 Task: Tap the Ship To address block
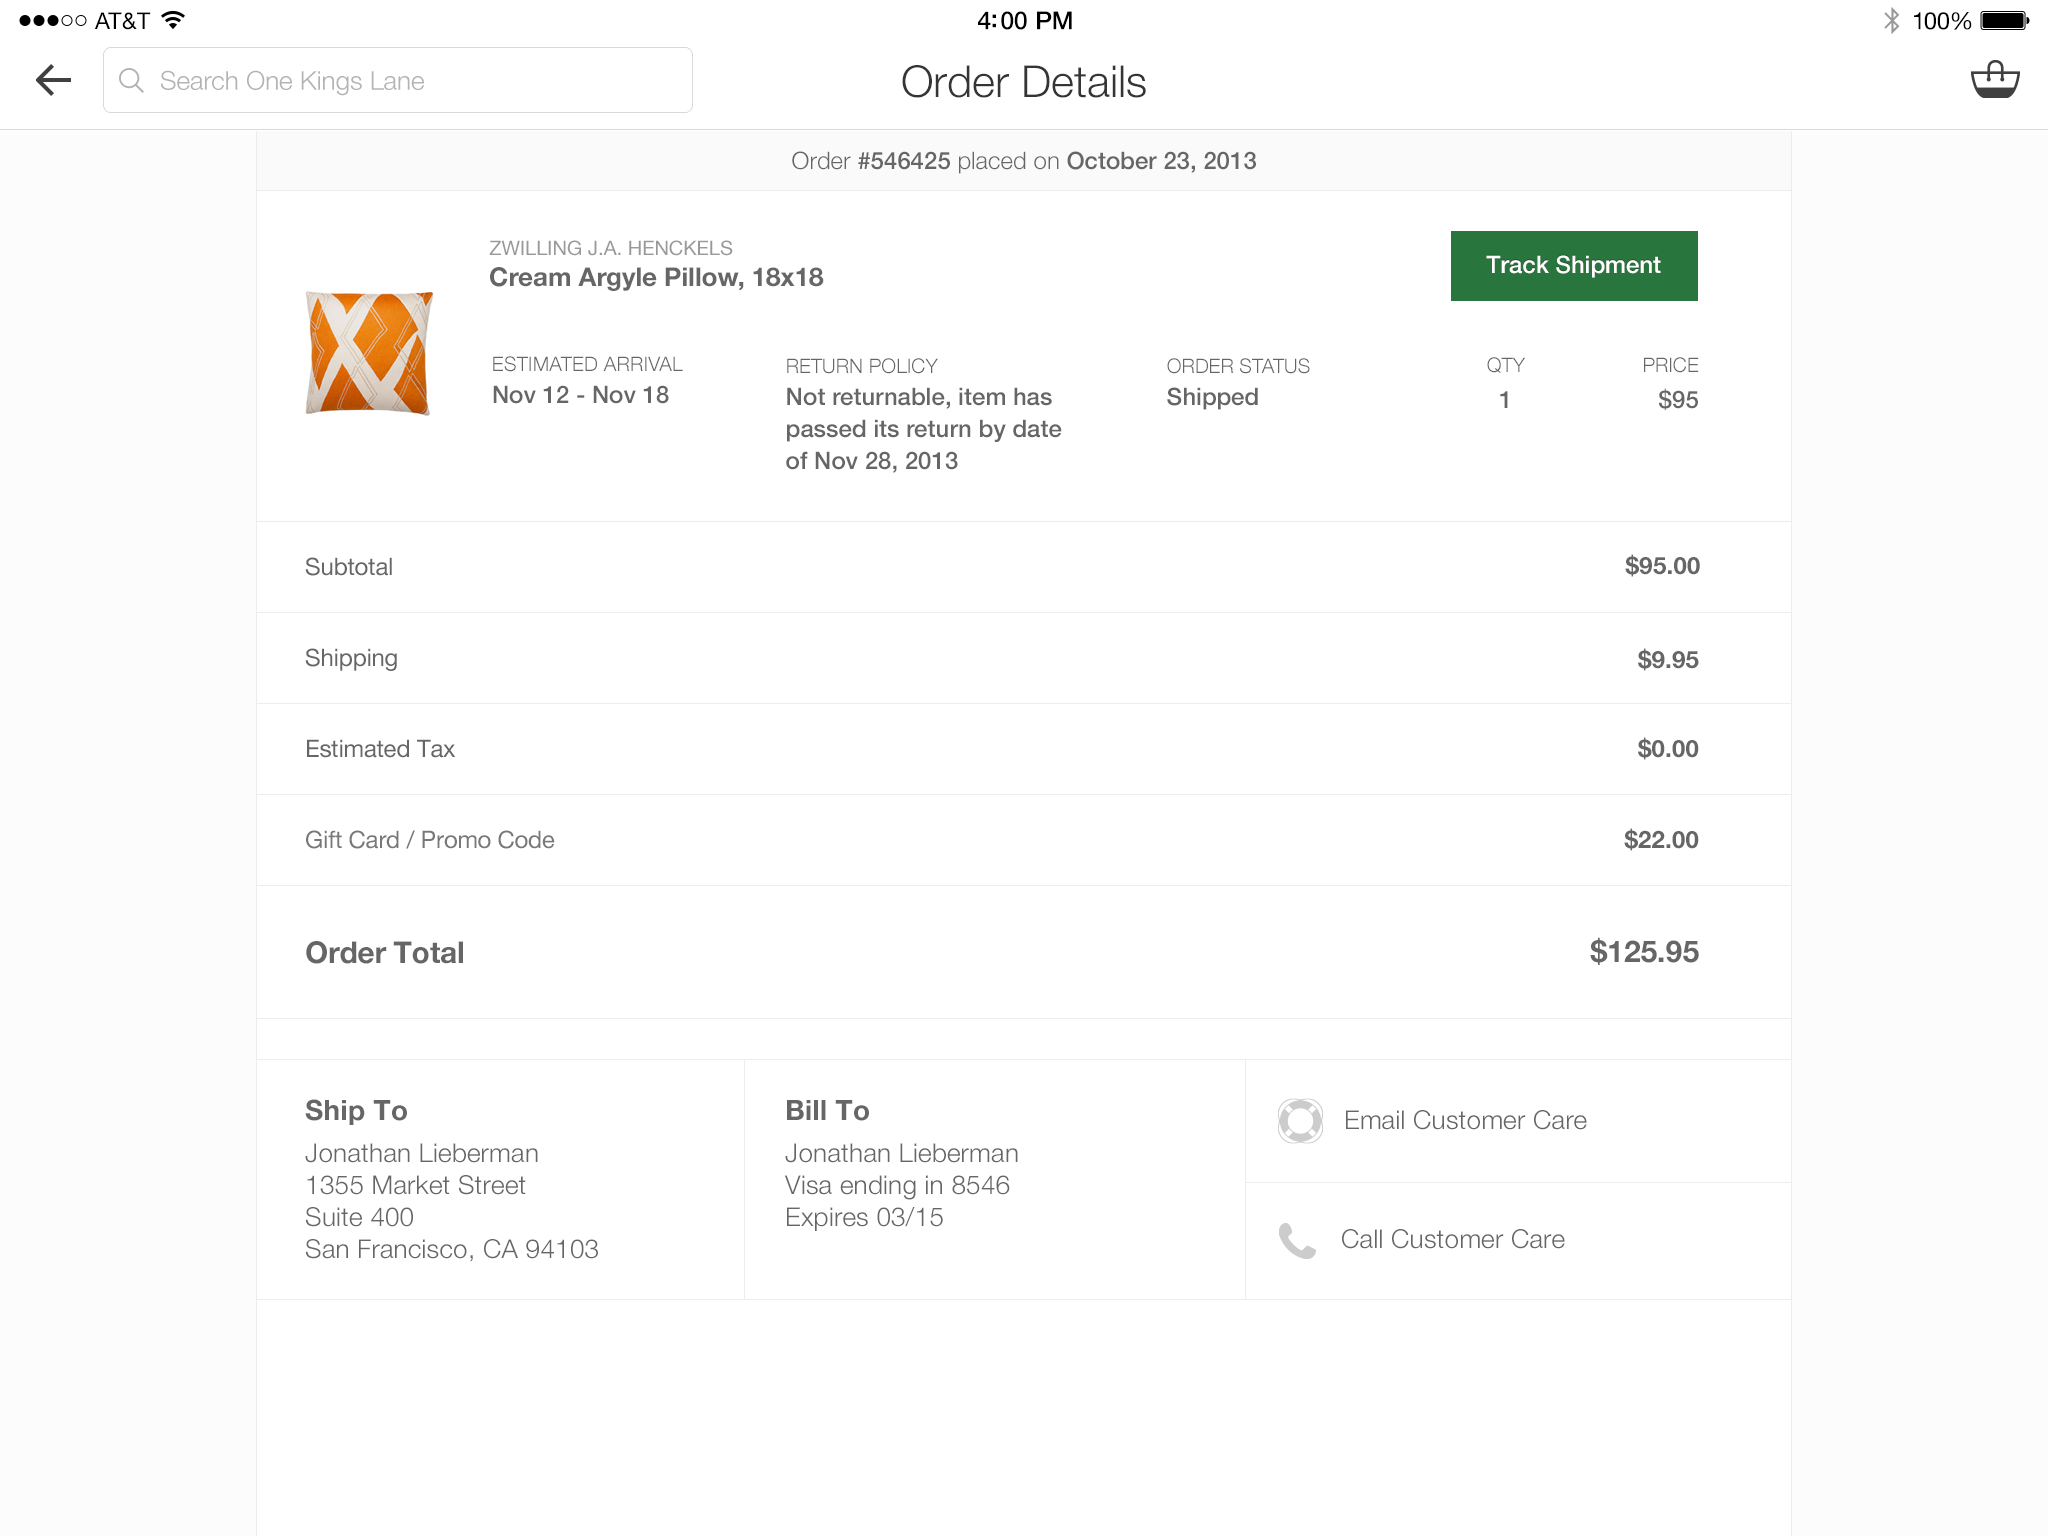click(451, 1200)
